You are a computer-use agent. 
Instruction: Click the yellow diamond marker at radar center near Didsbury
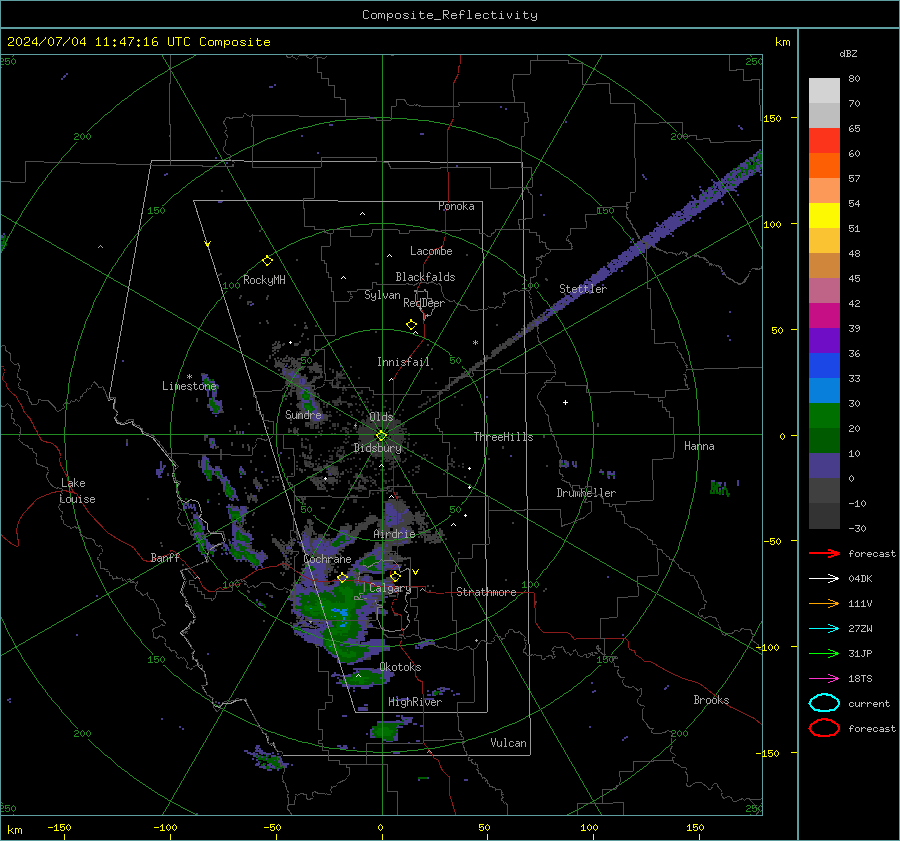[381, 436]
